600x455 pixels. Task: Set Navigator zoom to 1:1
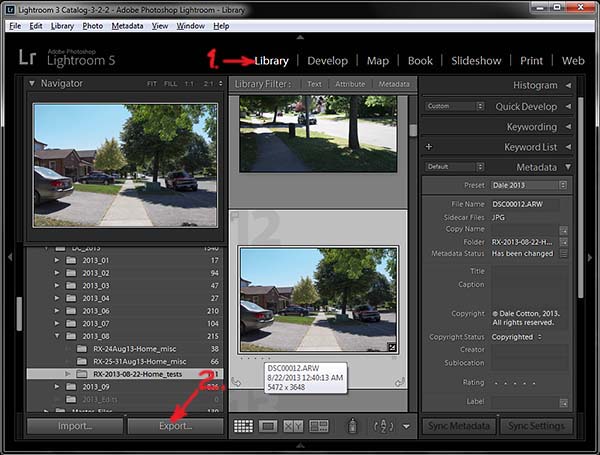point(189,83)
